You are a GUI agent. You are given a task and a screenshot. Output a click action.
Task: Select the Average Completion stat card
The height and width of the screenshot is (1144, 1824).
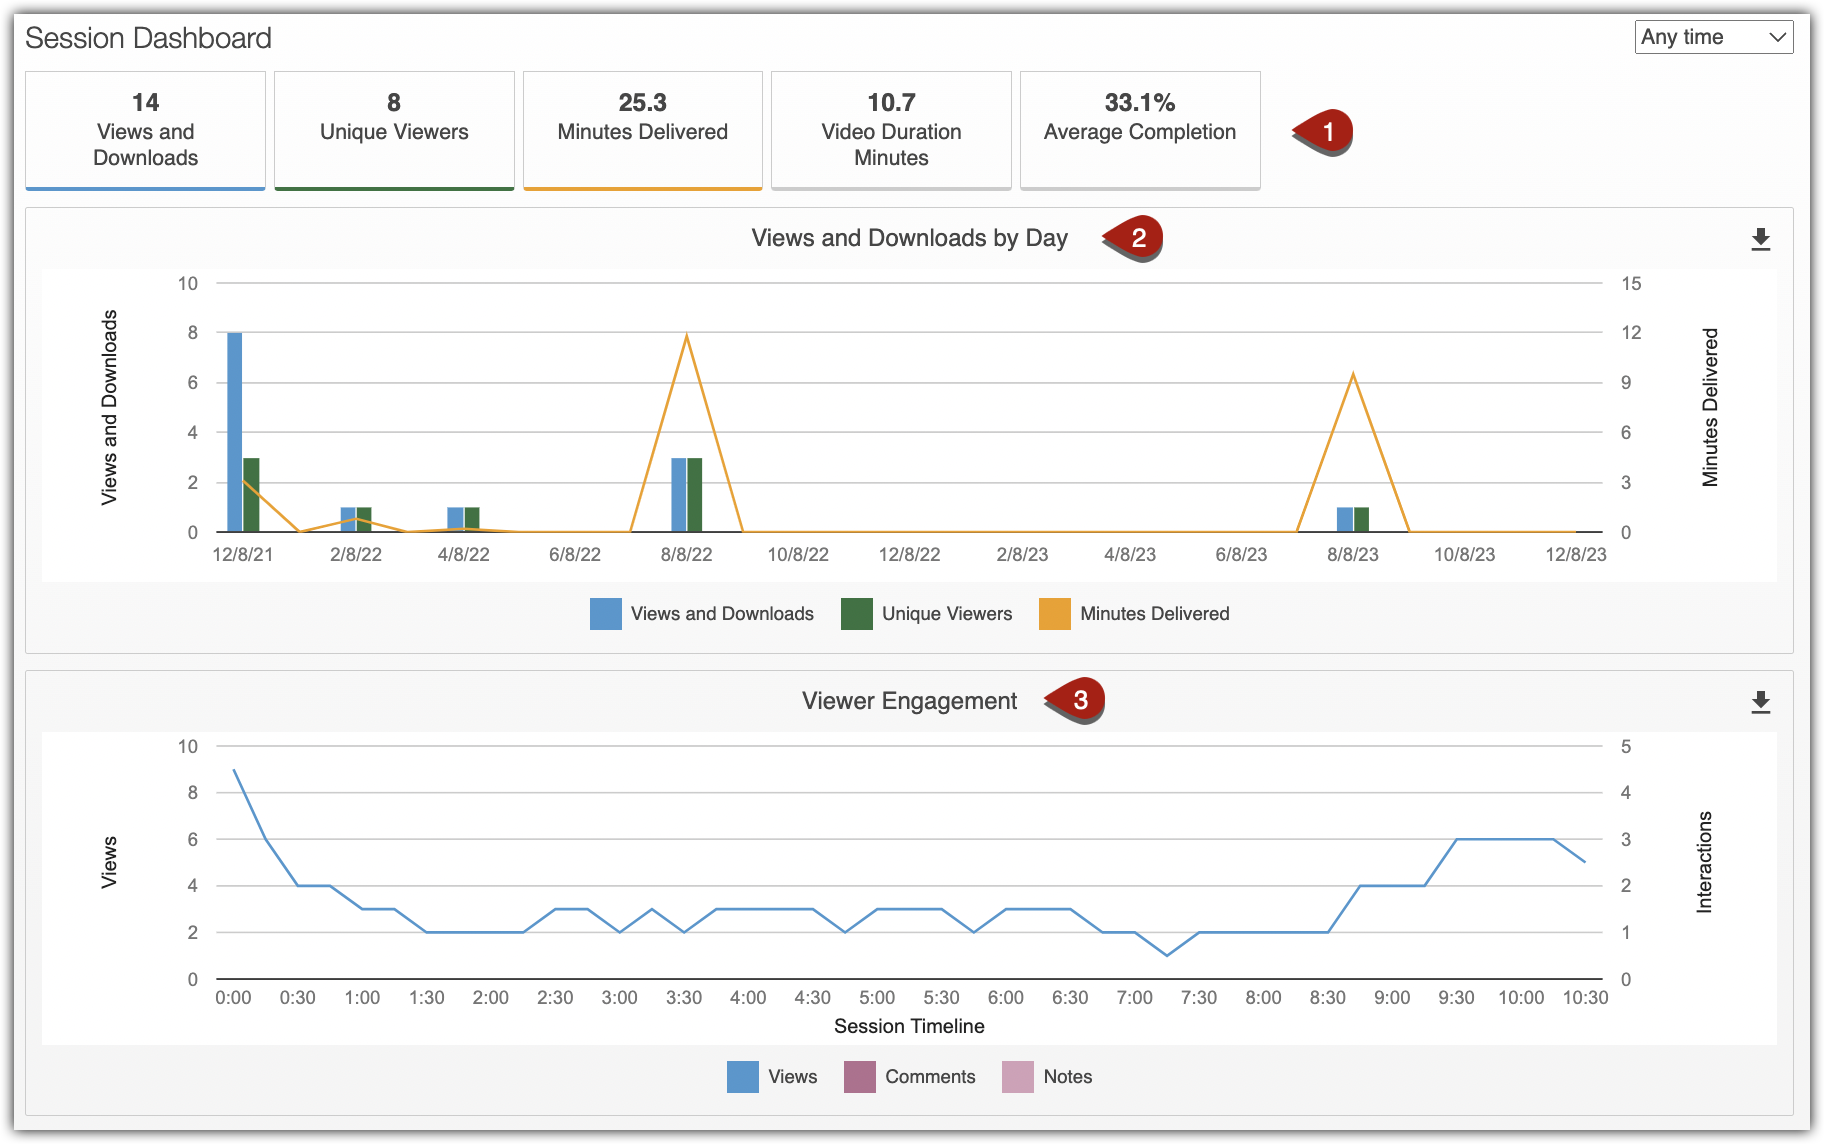(1140, 130)
